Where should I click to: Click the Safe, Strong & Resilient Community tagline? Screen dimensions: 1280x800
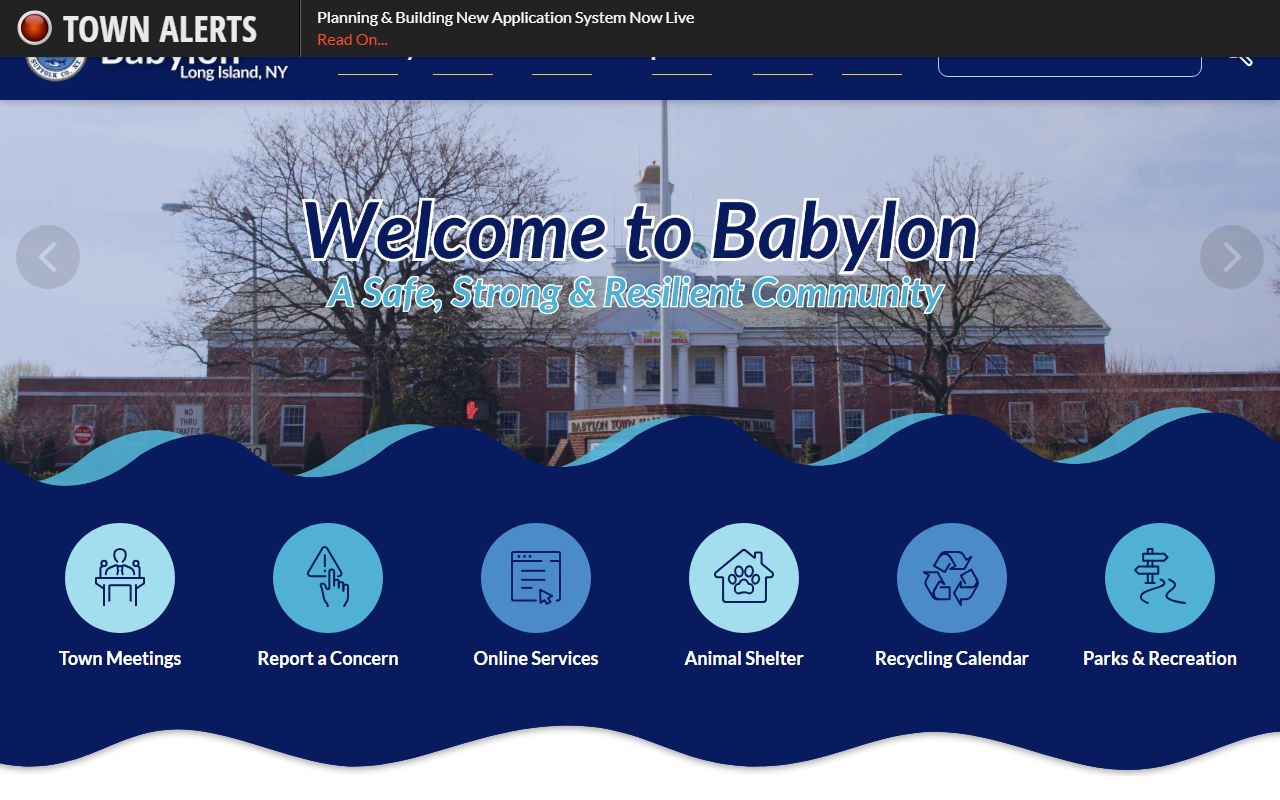tap(636, 292)
